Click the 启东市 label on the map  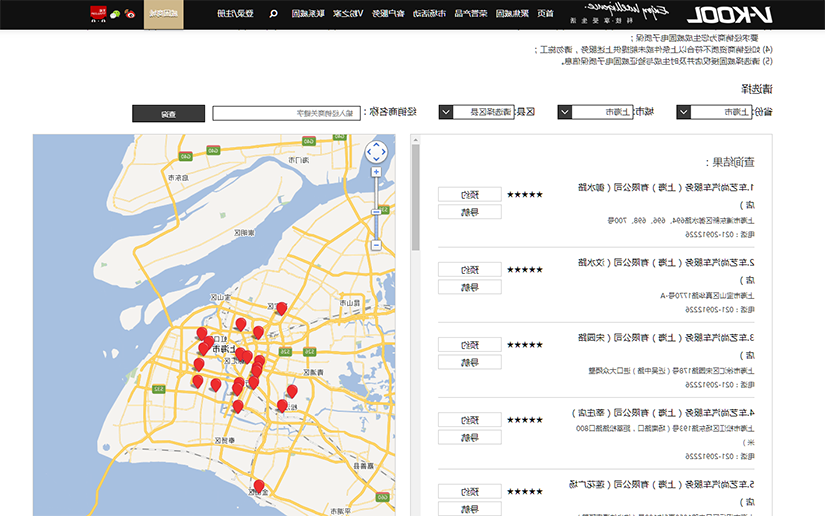(x=178, y=178)
